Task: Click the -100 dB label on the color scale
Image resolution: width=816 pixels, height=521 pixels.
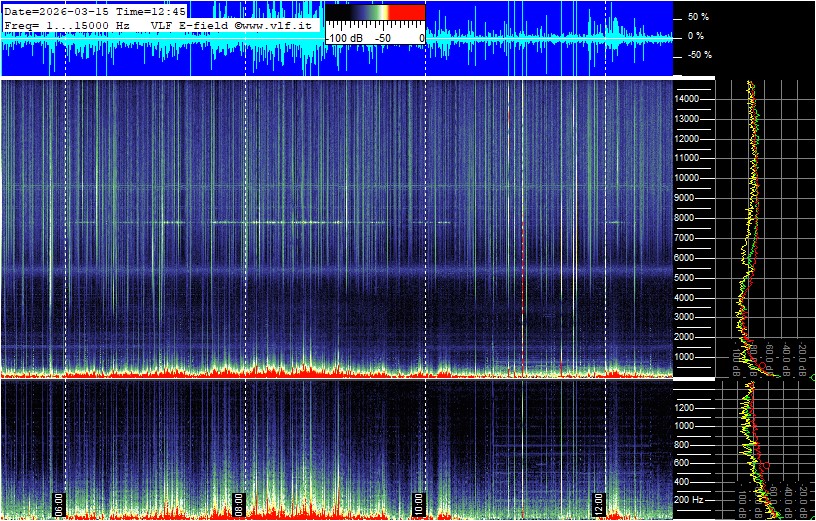Action: click(x=346, y=37)
